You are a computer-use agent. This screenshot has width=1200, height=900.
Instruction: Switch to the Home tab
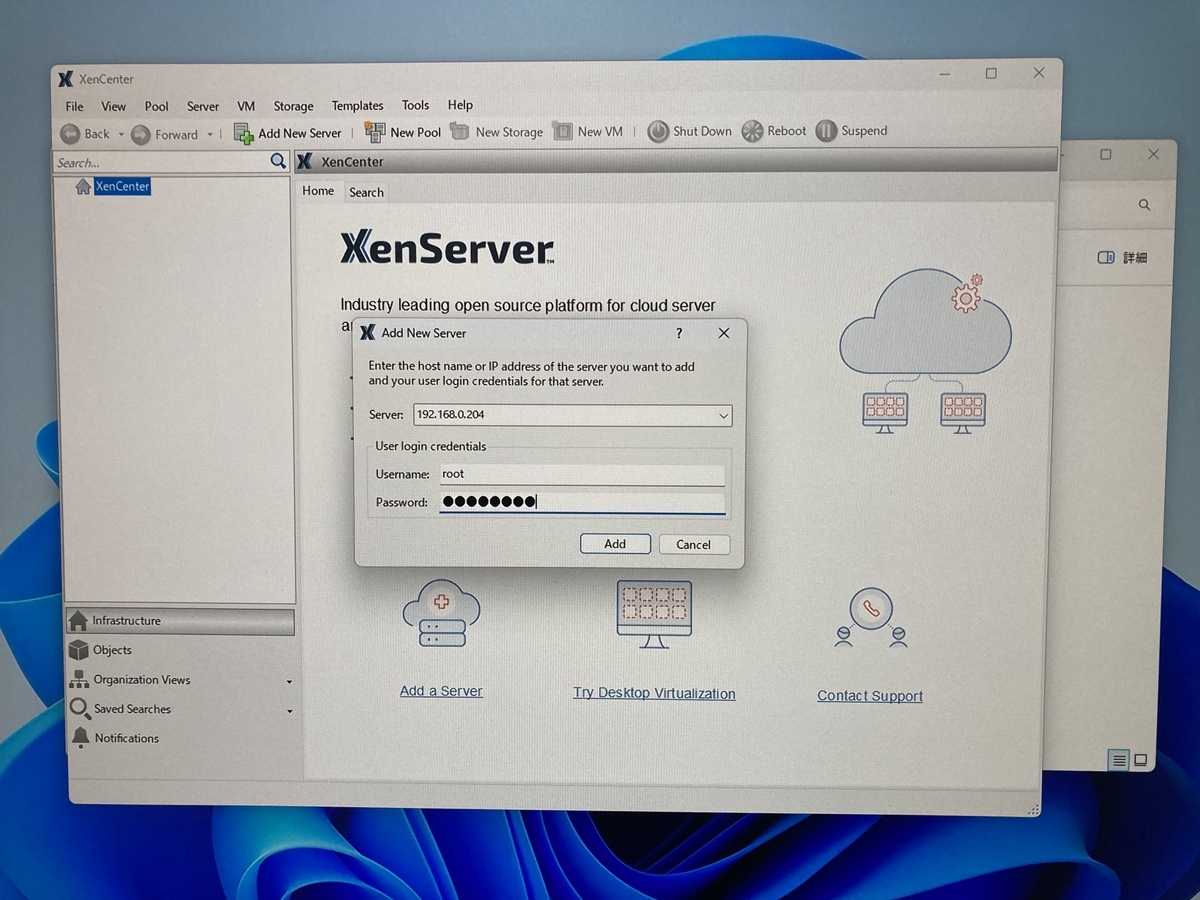[x=318, y=191]
